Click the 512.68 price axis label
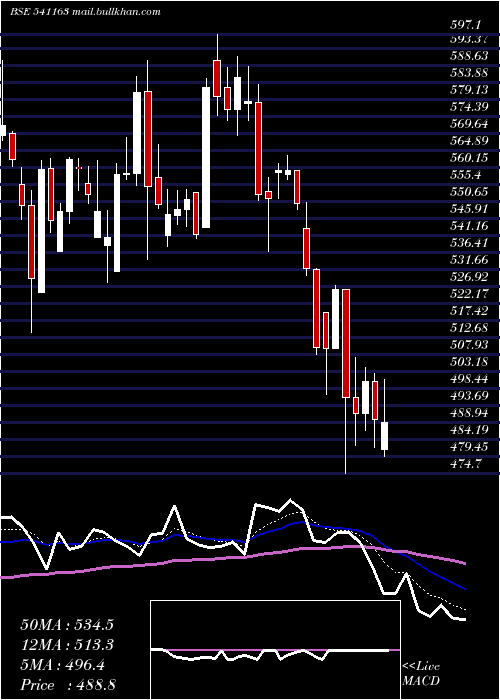The image size is (500, 700). 468,328
